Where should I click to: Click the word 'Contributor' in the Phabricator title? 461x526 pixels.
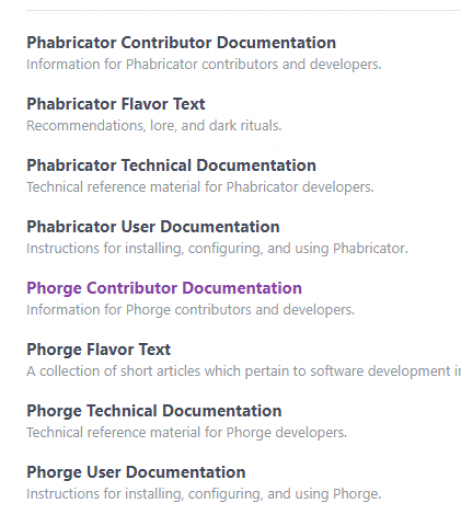tap(166, 43)
